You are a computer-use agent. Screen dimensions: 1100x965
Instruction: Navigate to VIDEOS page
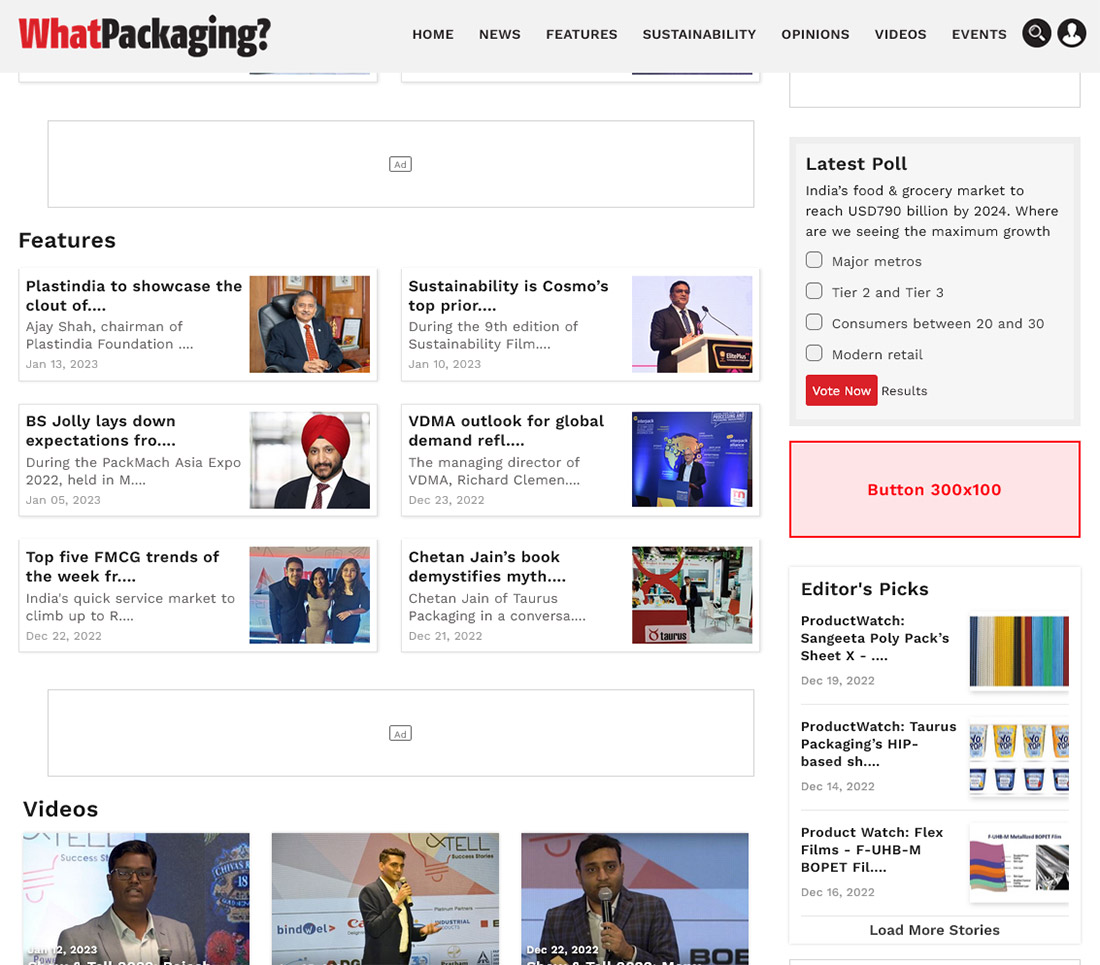click(x=900, y=34)
